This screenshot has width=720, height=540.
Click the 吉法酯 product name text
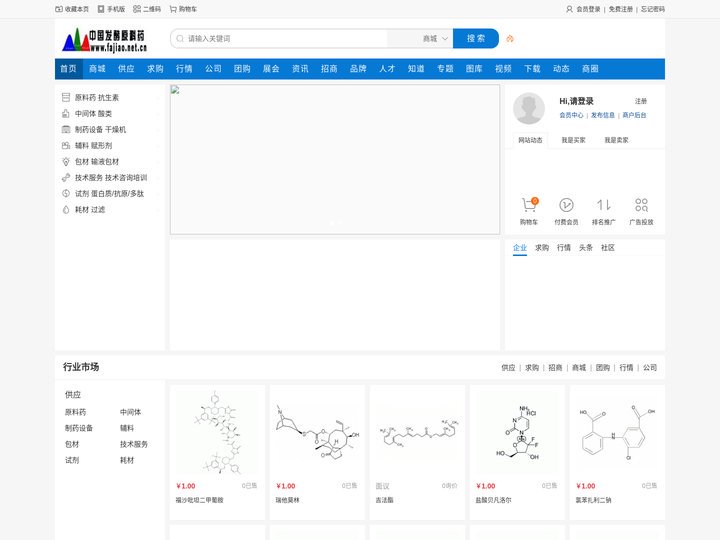(384, 500)
